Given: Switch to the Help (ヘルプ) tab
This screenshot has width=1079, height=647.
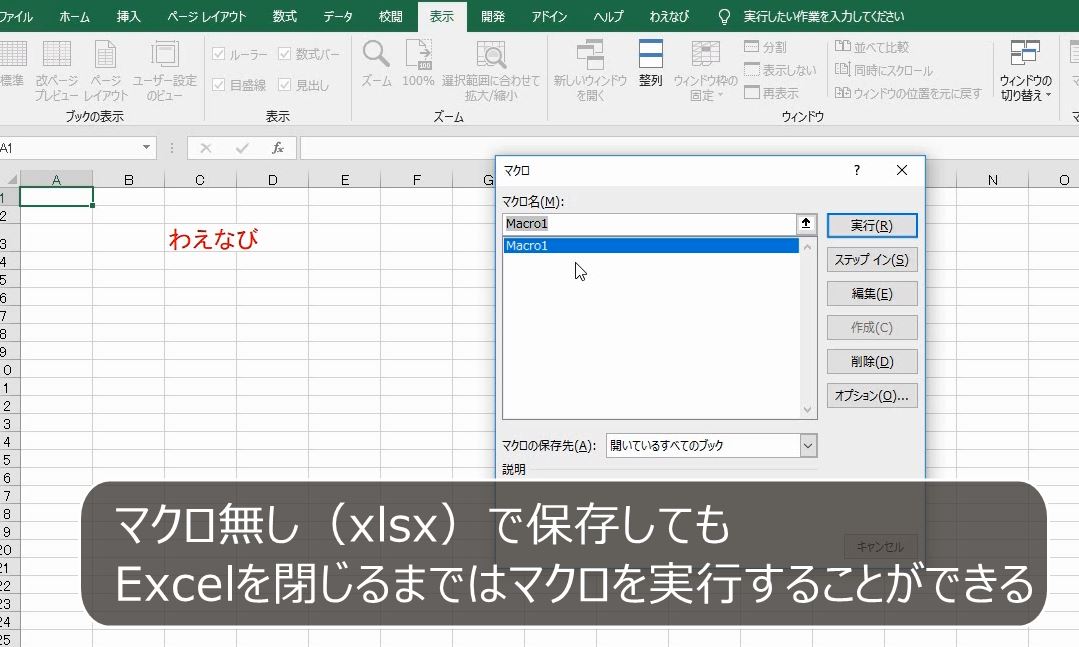Looking at the screenshot, I should [608, 16].
